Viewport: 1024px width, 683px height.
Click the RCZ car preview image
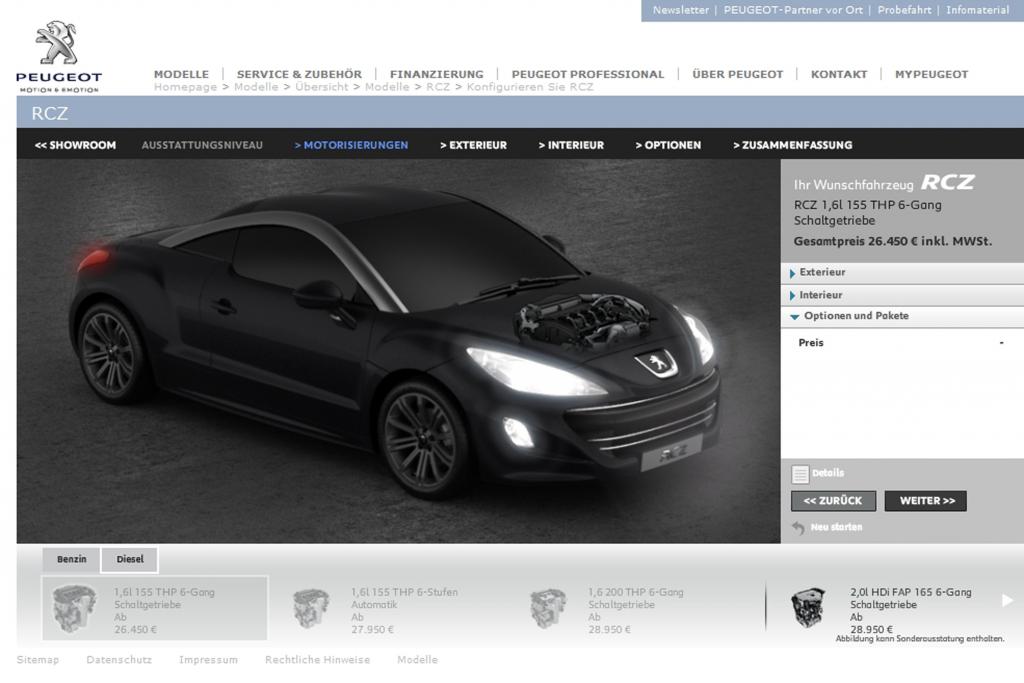(398, 351)
